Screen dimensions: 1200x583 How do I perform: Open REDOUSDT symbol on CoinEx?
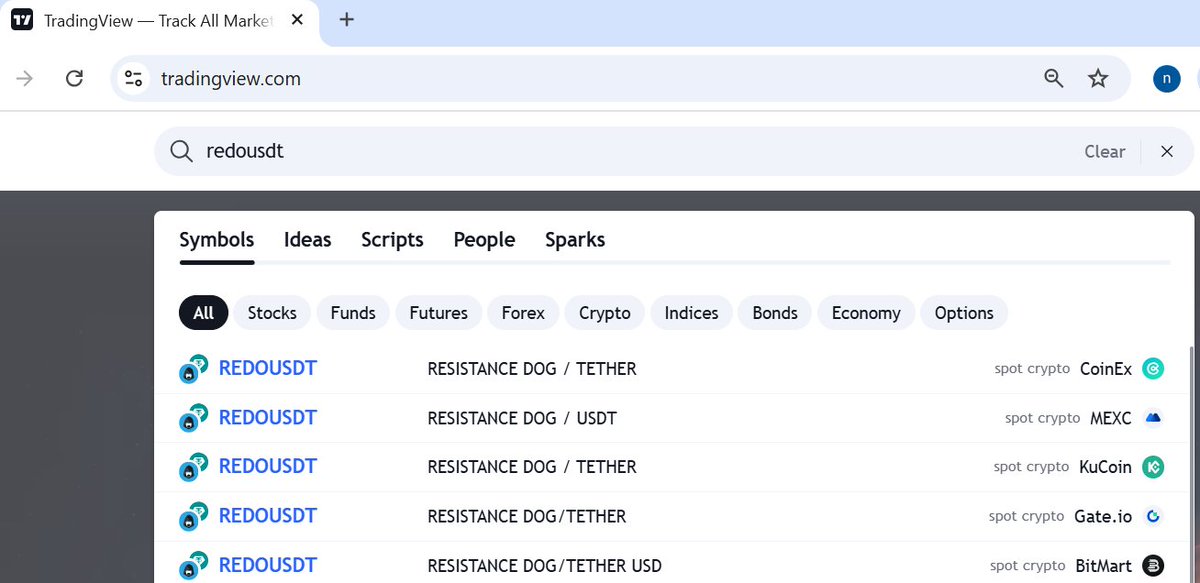(267, 368)
